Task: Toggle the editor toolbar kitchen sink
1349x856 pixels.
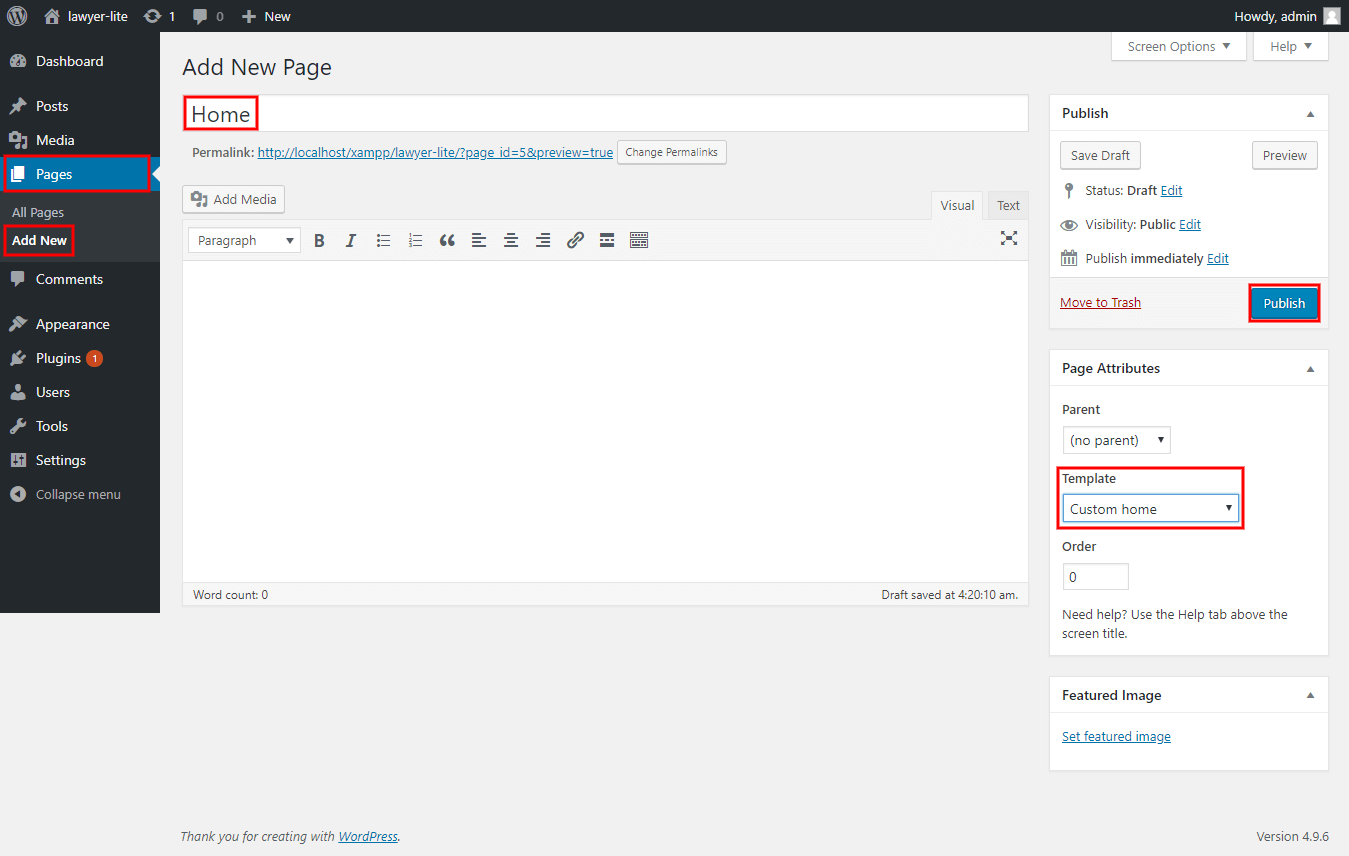Action: coord(639,240)
